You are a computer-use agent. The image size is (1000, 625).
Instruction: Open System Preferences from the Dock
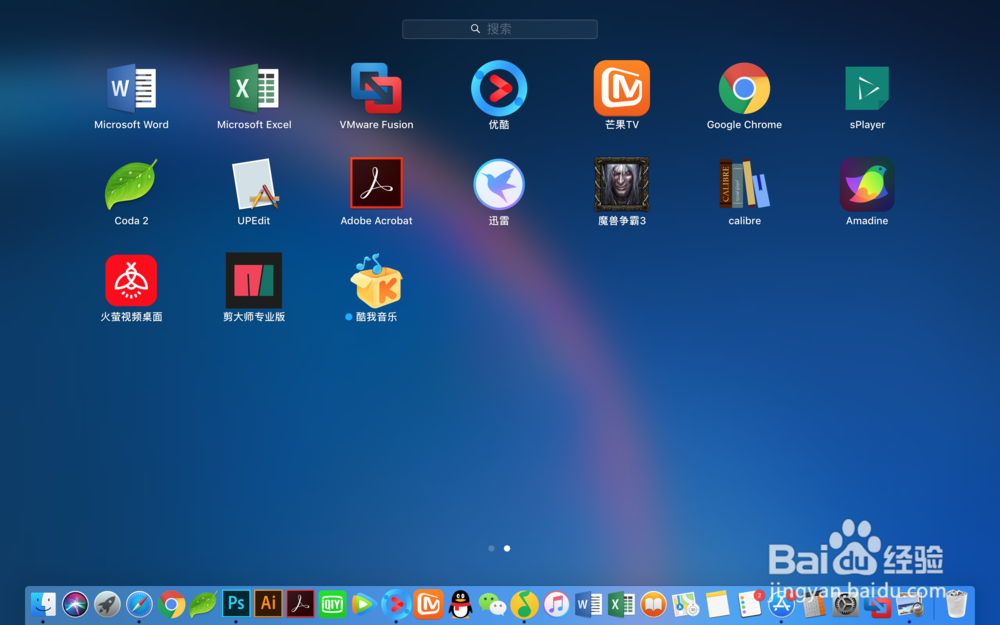point(846,604)
